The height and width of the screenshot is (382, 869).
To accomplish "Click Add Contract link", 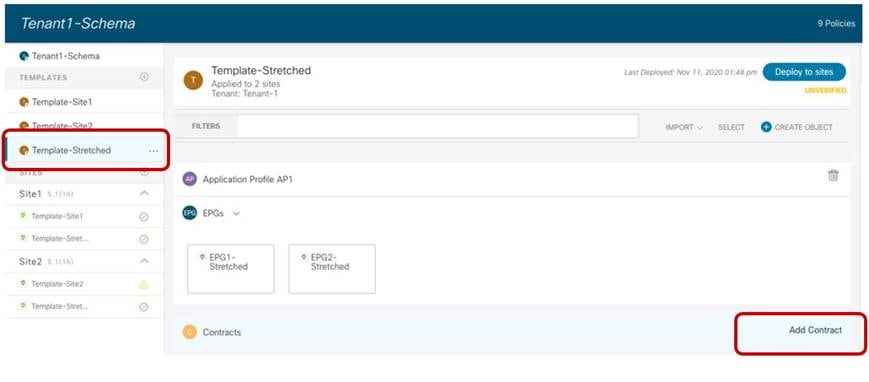I will (815, 330).
